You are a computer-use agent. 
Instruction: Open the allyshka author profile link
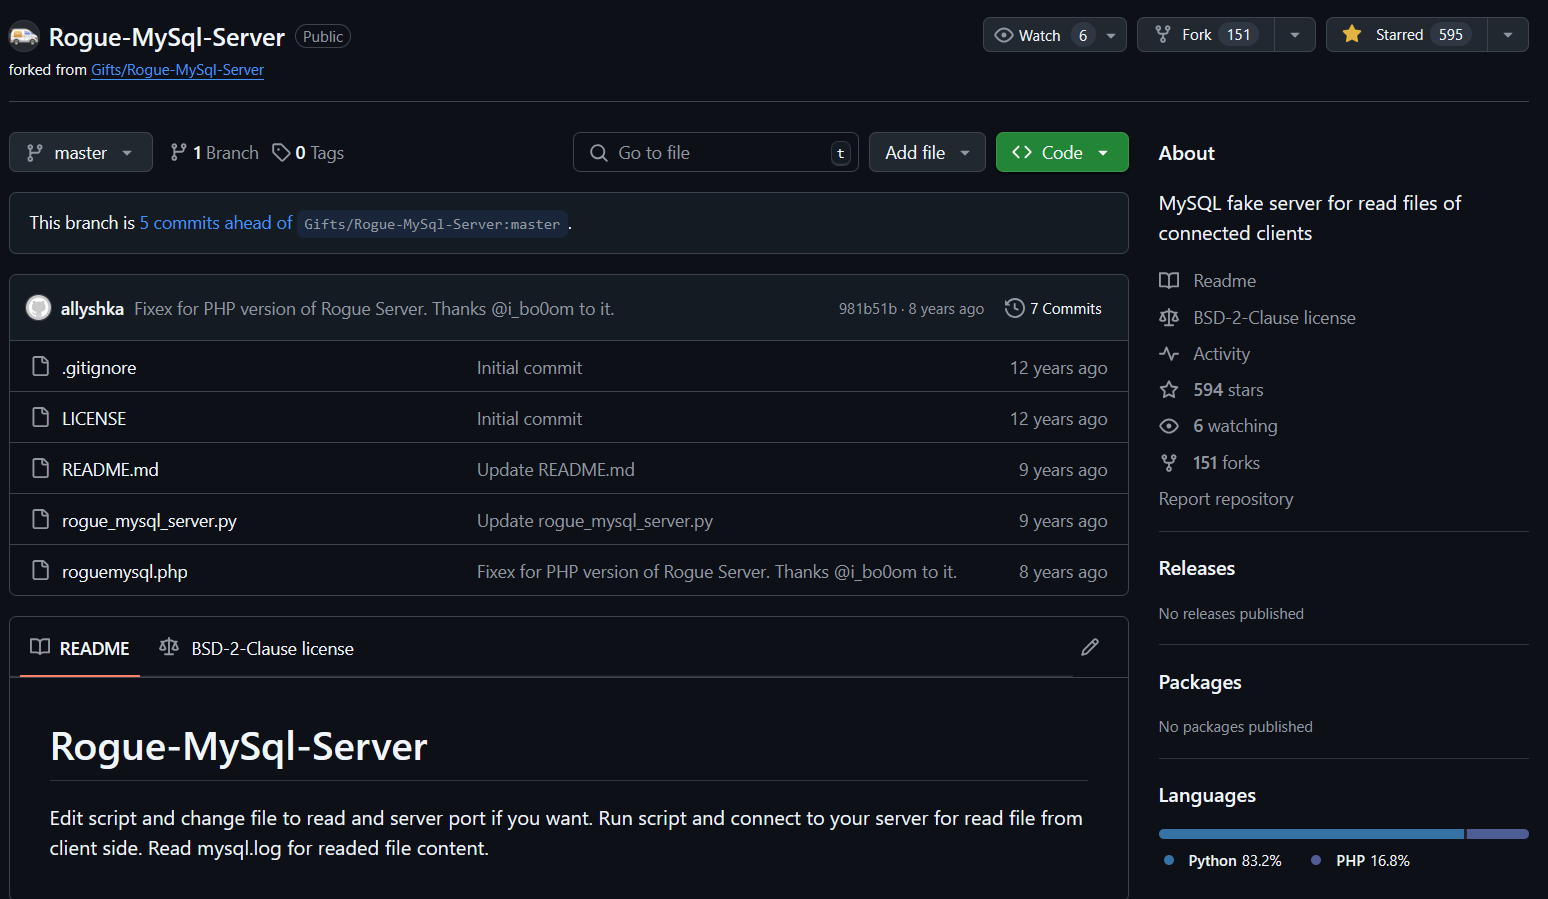92,309
